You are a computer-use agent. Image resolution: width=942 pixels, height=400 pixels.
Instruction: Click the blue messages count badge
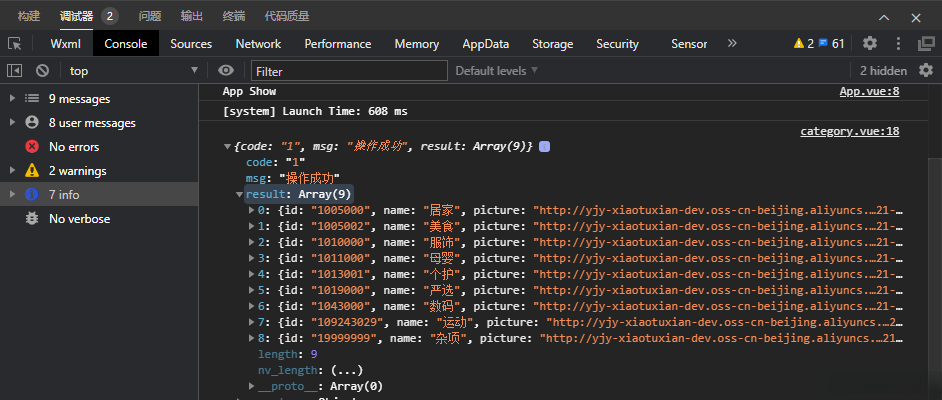tap(832, 44)
